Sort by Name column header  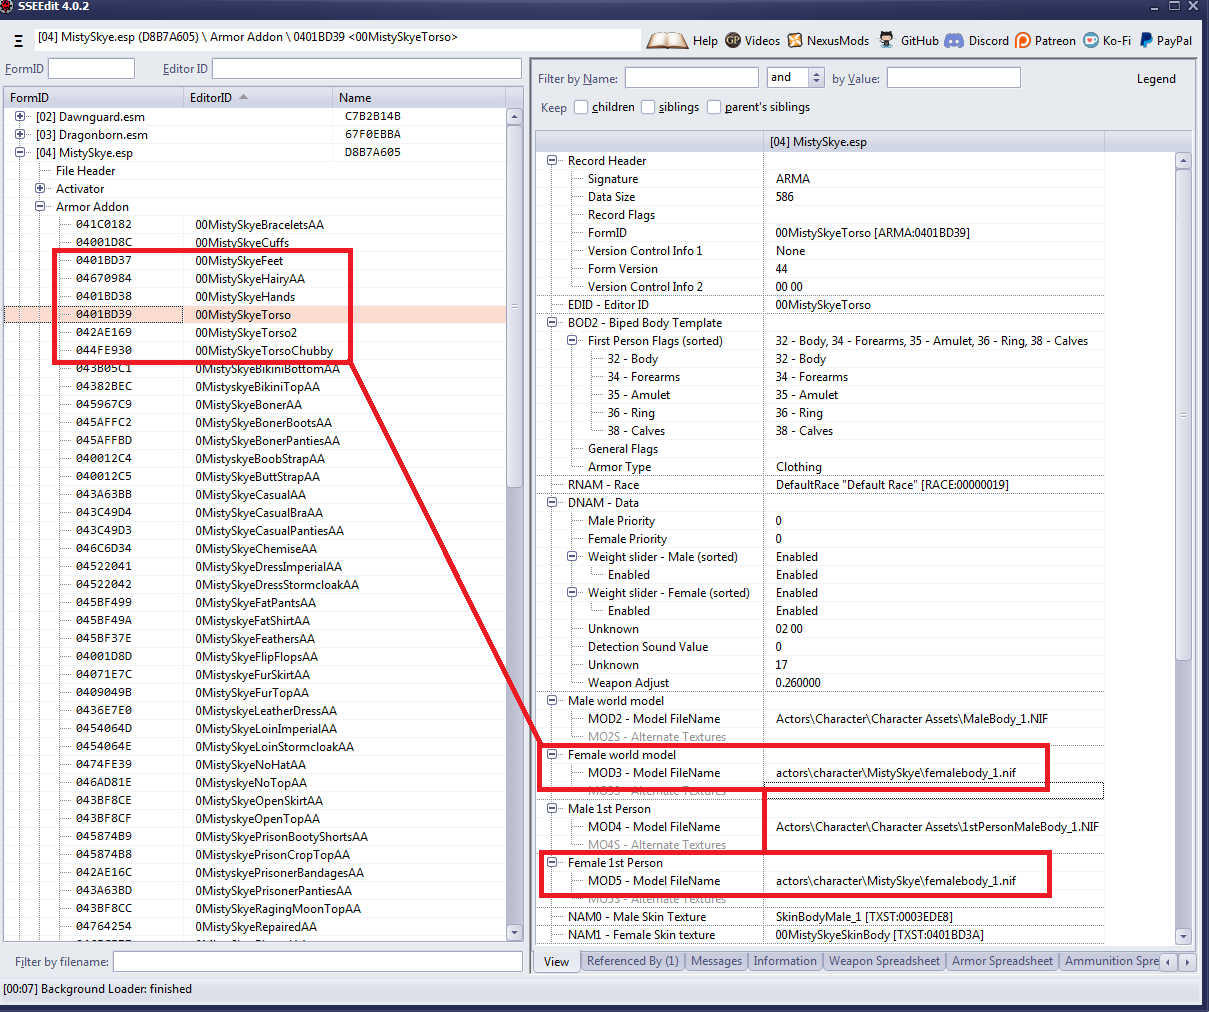point(419,97)
